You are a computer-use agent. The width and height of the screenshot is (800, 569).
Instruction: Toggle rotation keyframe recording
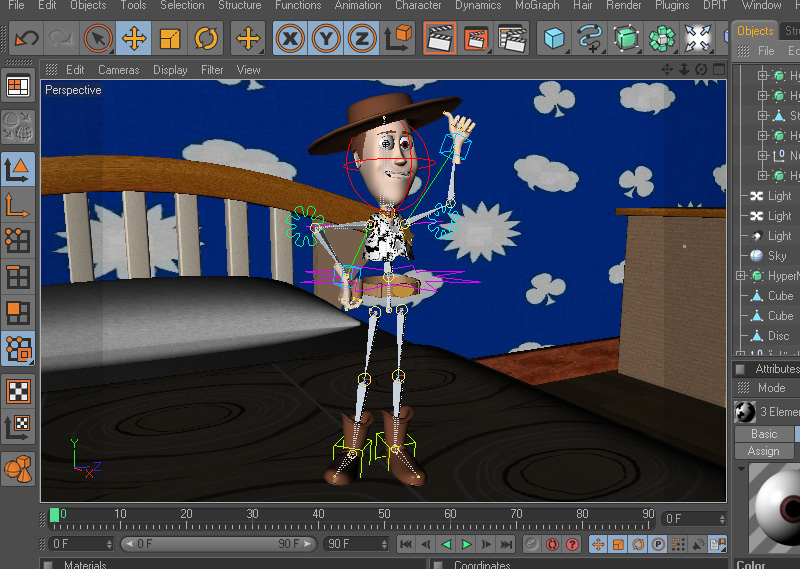point(638,544)
